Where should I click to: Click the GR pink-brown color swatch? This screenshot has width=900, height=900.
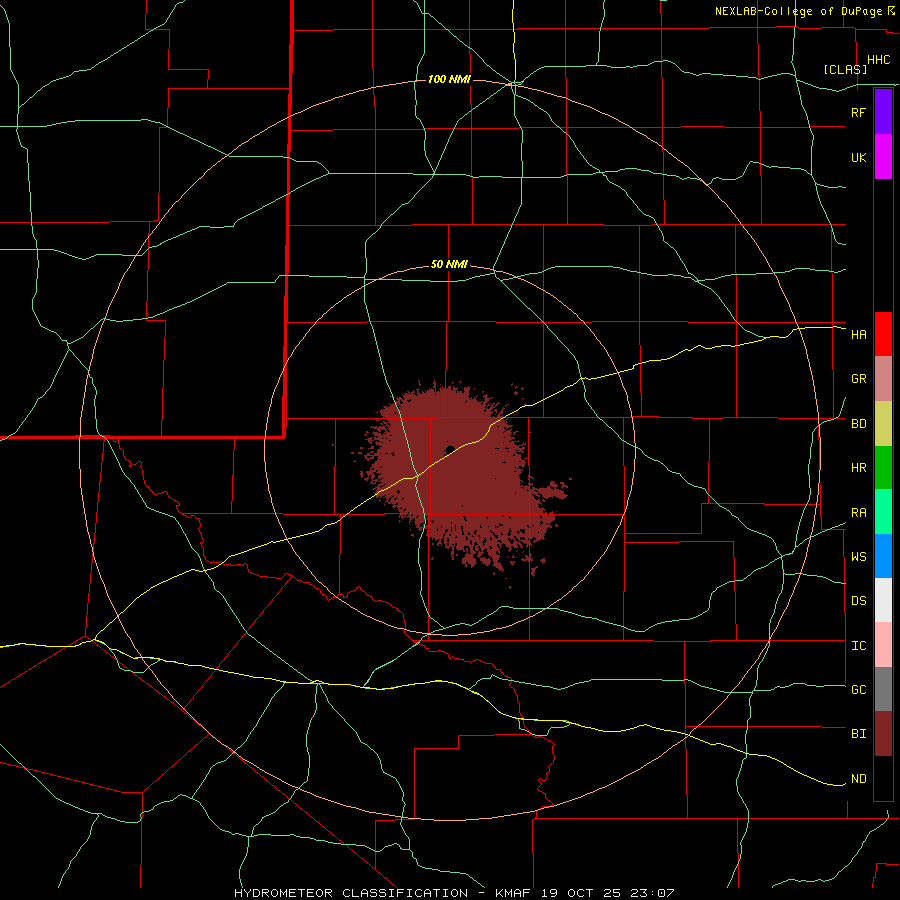[x=883, y=379]
